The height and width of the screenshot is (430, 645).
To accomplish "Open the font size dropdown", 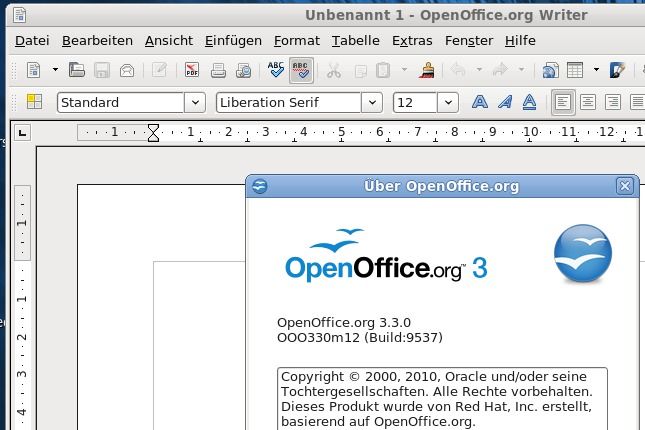I will tap(448, 102).
